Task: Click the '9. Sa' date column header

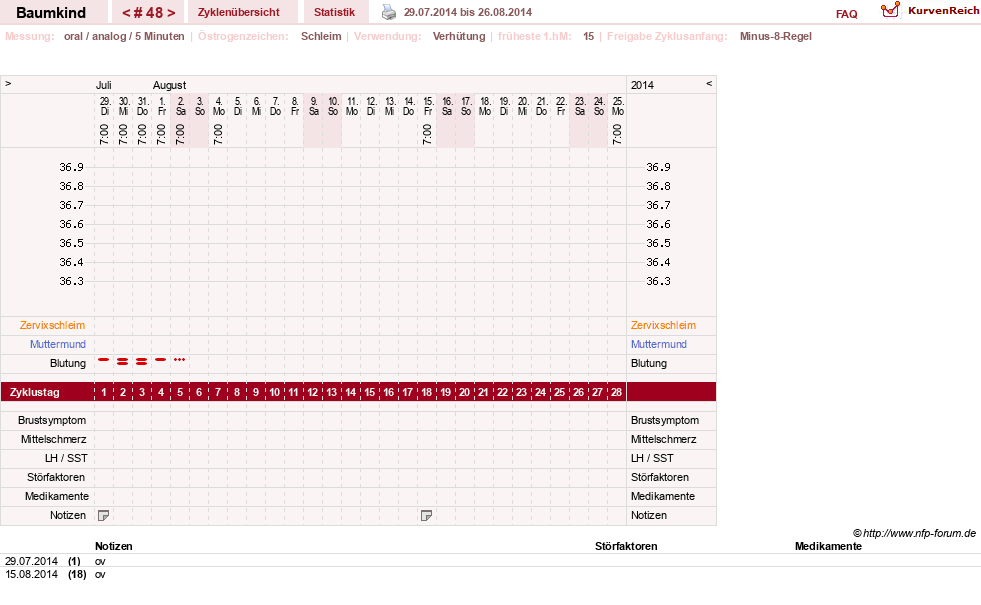Action: pyautogui.click(x=313, y=106)
